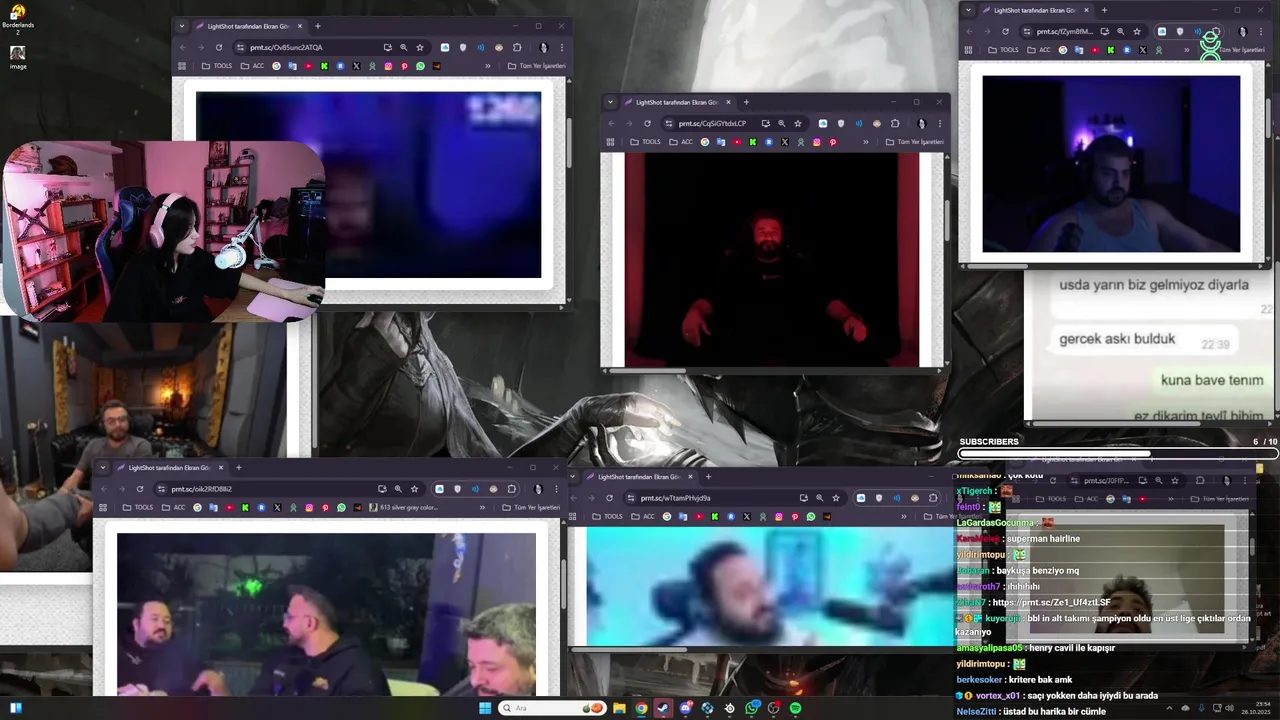This screenshot has width=1280, height=720.
Task: Open YouTube bookmark in CqSiGYtdxLCP window
Action: pos(737,142)
